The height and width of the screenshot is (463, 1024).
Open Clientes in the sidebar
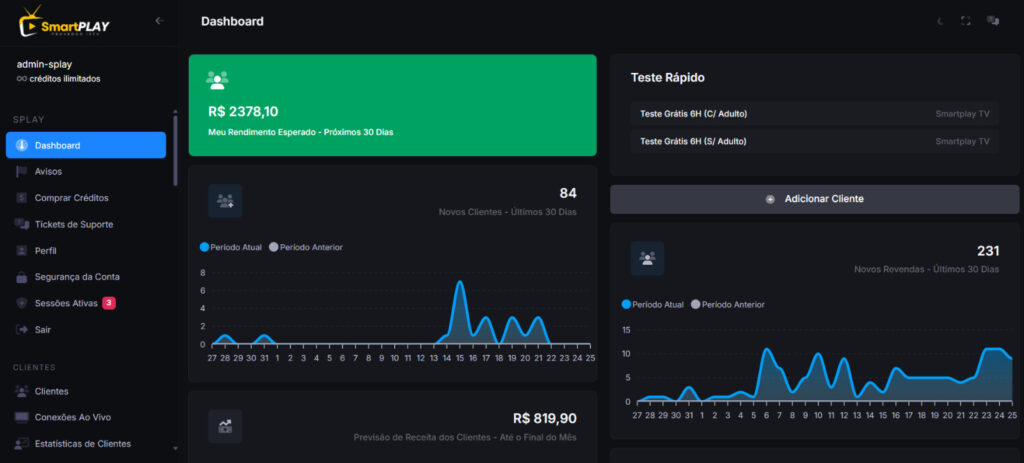click(x=51, y=391)
